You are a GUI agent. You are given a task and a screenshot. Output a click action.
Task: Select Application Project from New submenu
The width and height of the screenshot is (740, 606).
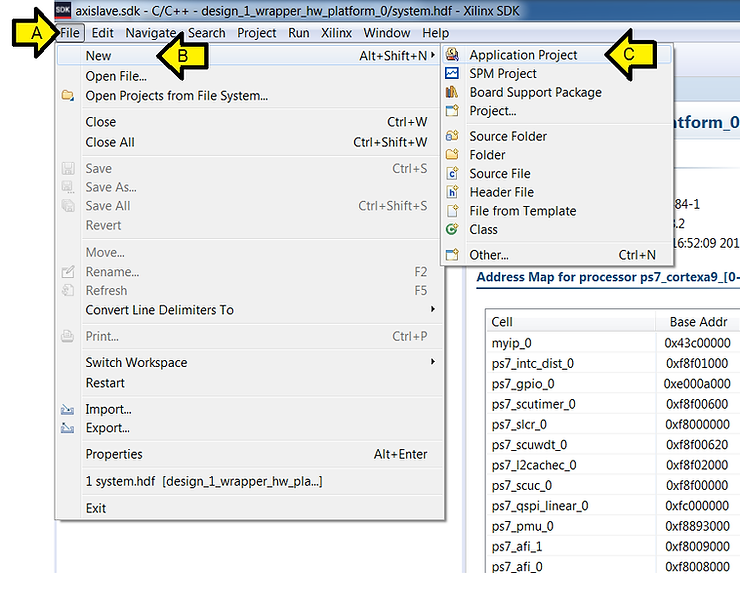click(557, 55)
